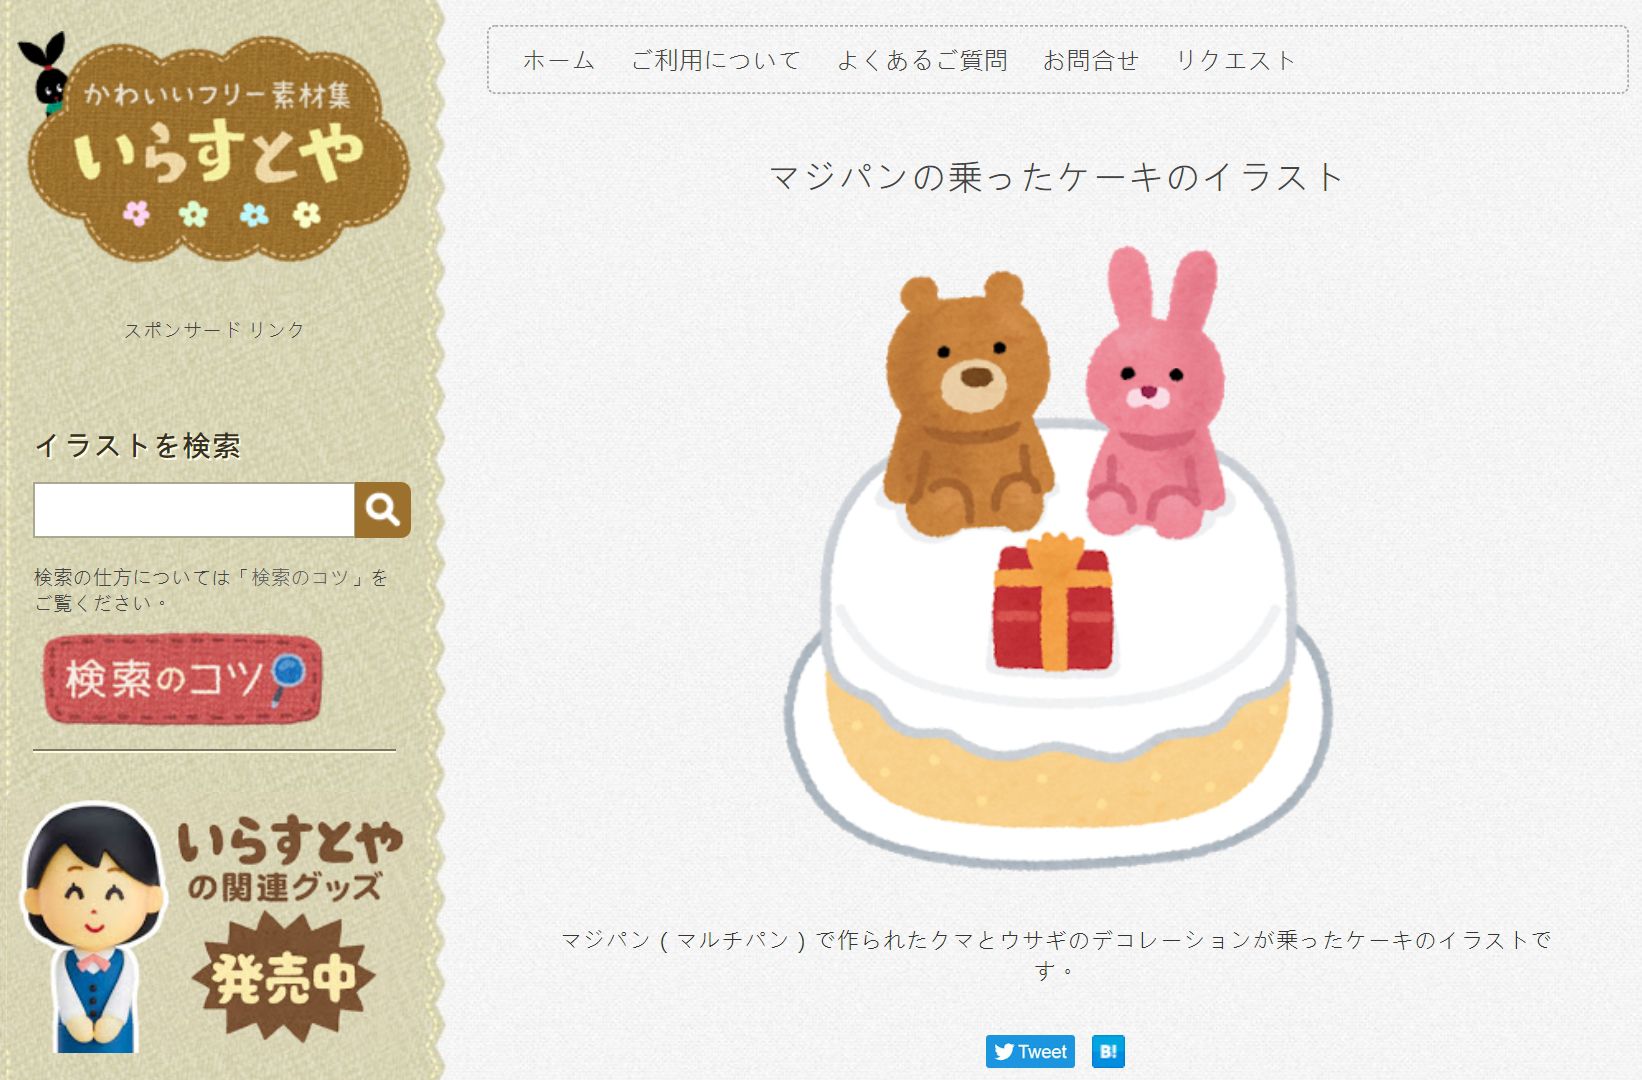Click the マジパンの乗ったケーキのイラスト title

pos(1057,177)
